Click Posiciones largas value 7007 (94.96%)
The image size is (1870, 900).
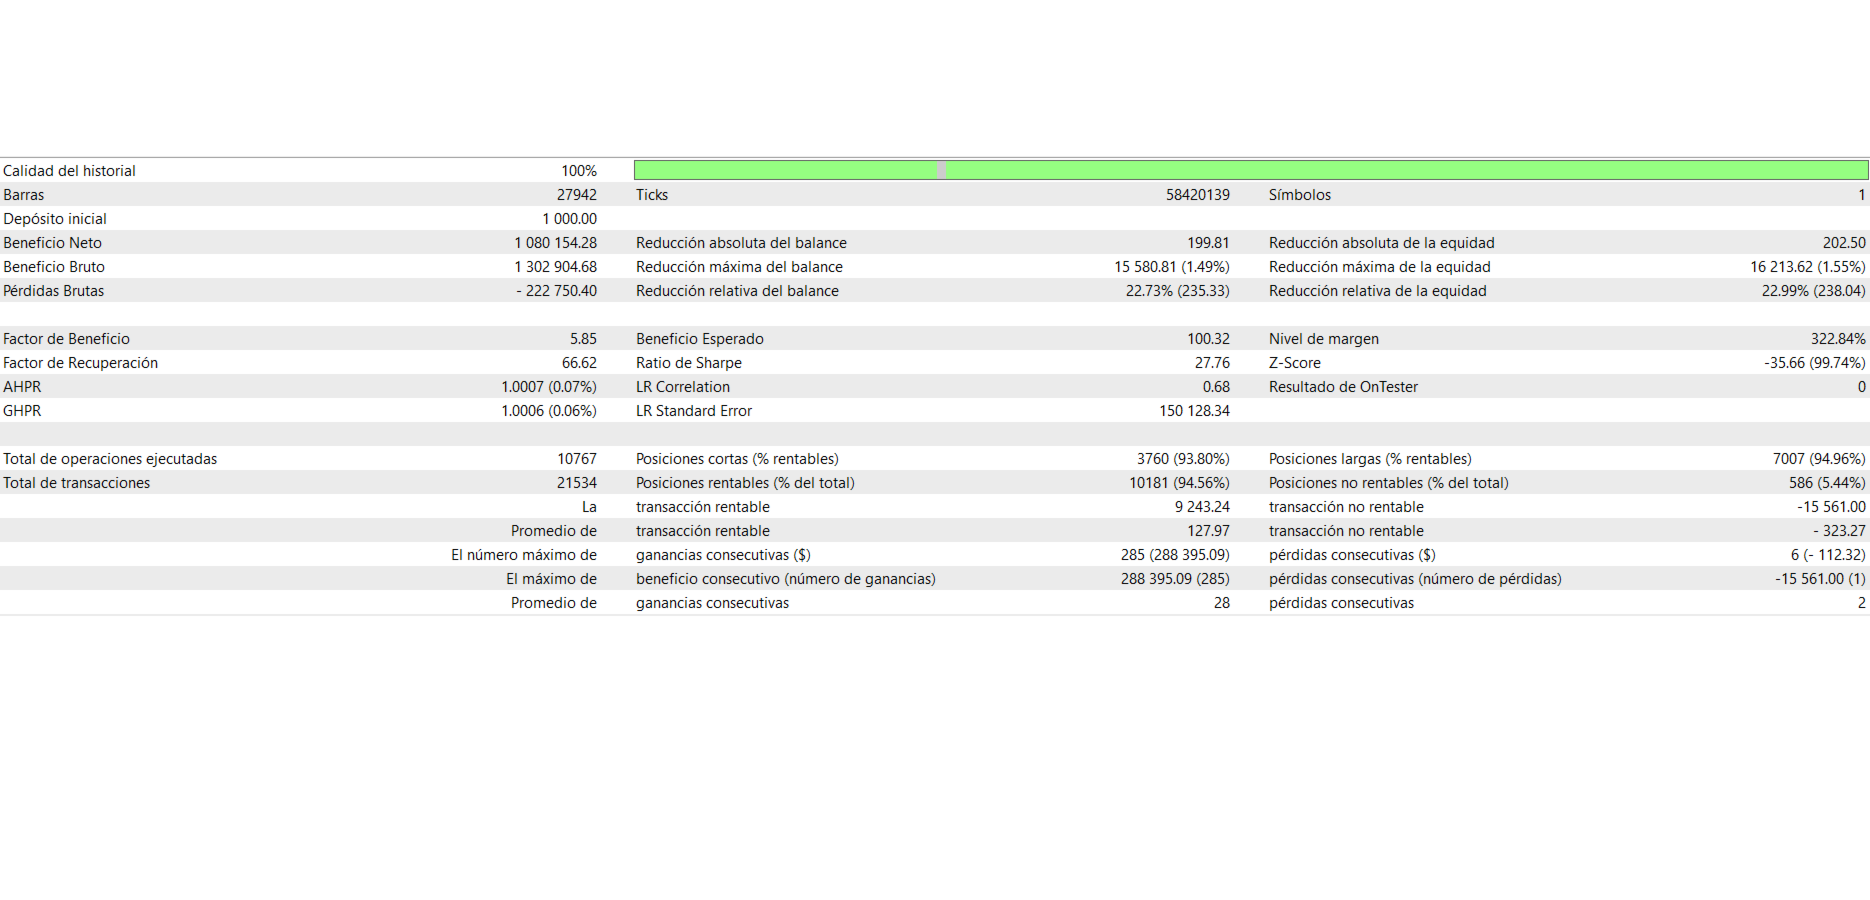pos(1819,459)
